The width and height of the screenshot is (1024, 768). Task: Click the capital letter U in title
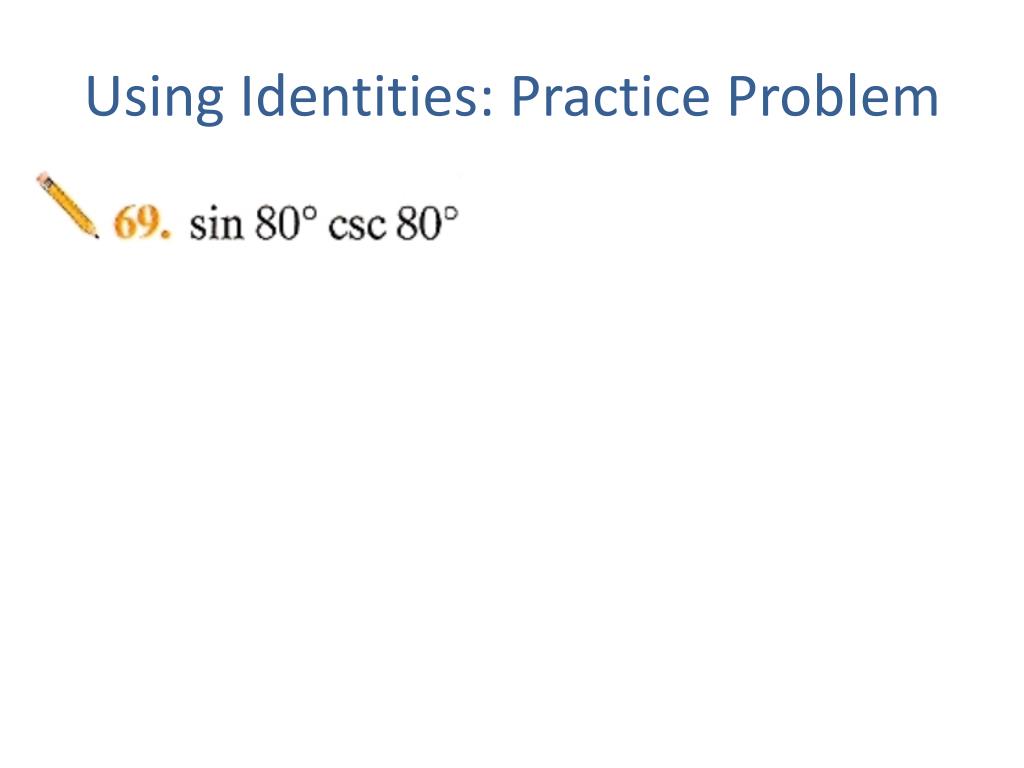click(x=102, y=97)
